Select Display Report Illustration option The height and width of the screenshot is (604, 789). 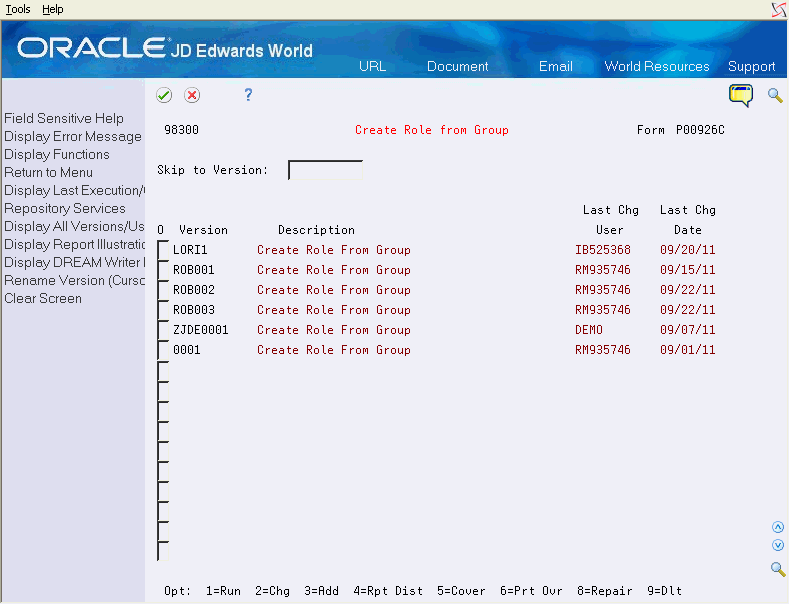pos(74,245)
